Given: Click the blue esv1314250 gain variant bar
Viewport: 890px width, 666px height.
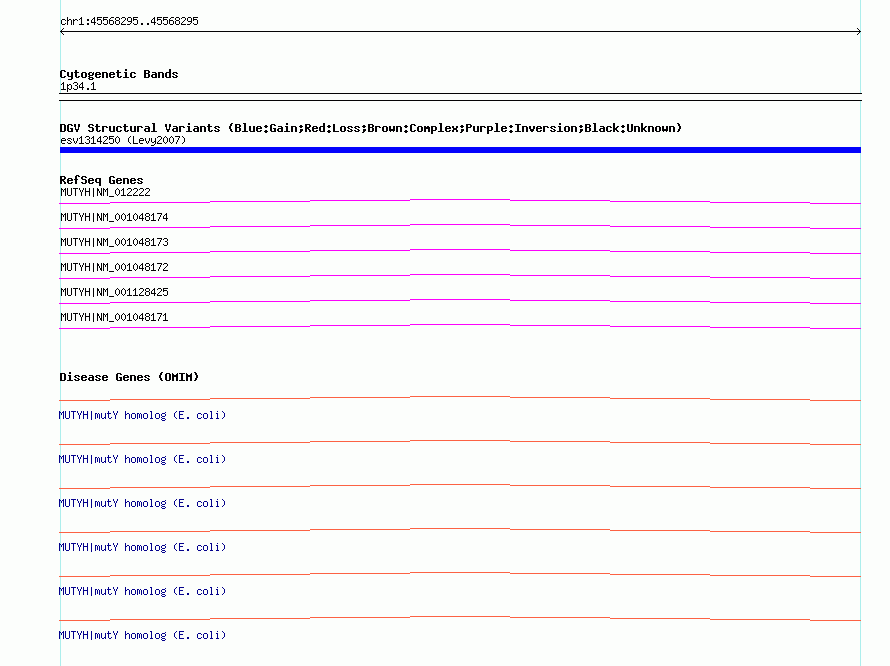Looking at the screenshot, I should (460, 150).
